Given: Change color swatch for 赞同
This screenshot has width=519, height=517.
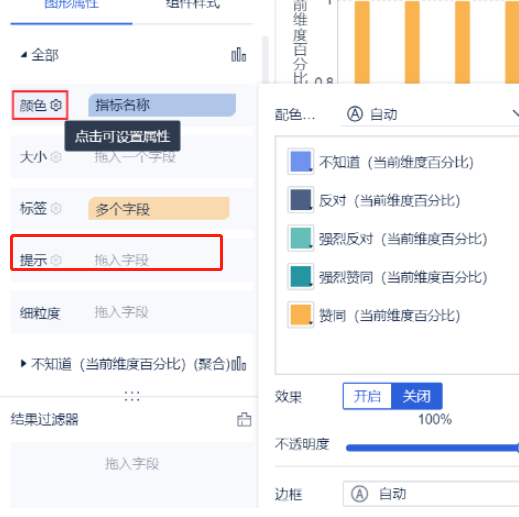Looking at the screenshot, I should click(301, 315).
